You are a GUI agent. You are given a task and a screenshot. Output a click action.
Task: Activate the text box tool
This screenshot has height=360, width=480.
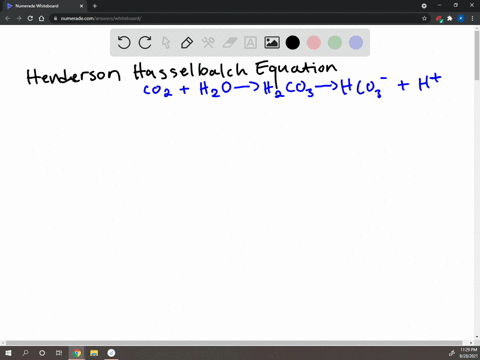tap(250, 43)
